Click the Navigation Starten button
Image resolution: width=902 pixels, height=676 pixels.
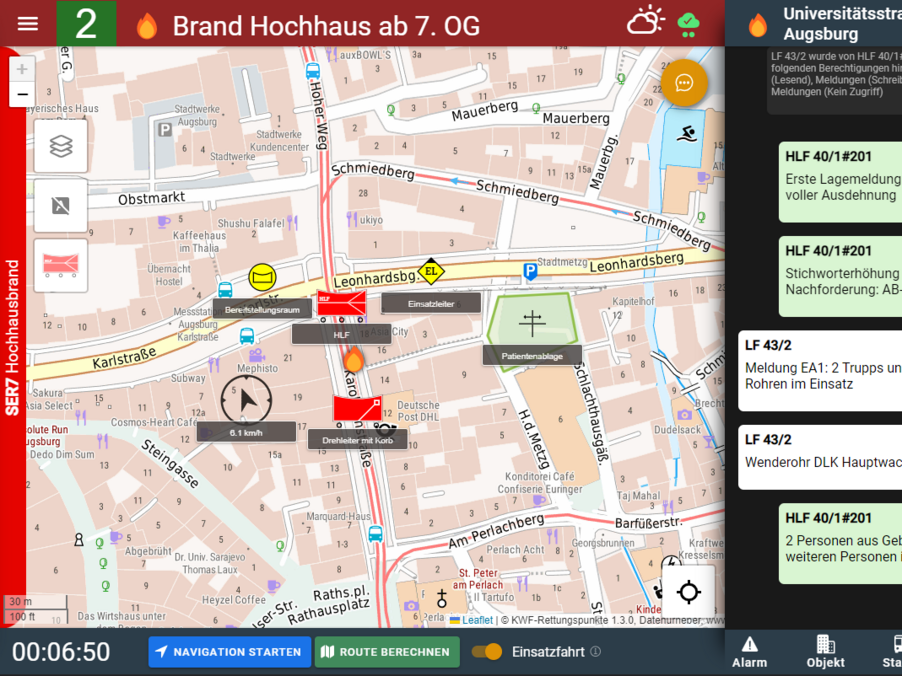(x=229, y=652)
